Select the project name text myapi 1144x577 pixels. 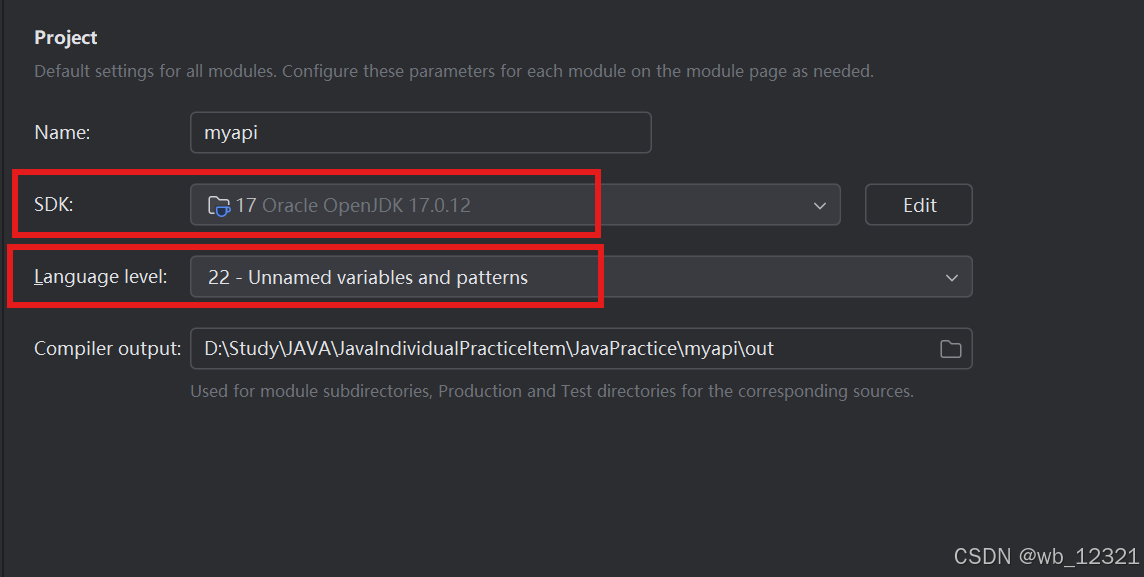pos(231,132)
